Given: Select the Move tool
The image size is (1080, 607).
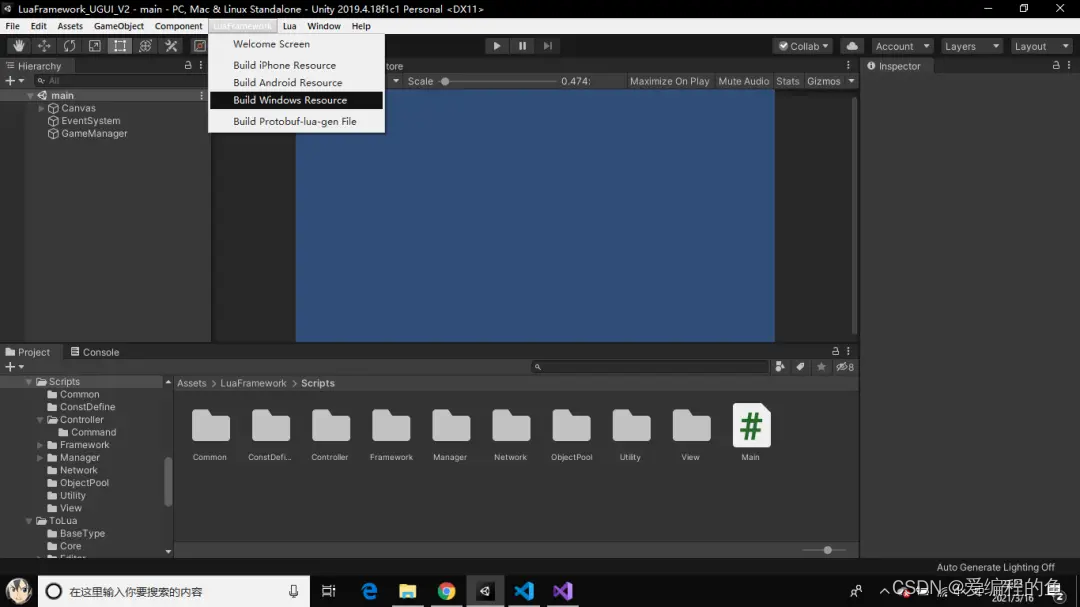Looking at the screenshot, I should (43, 45).
